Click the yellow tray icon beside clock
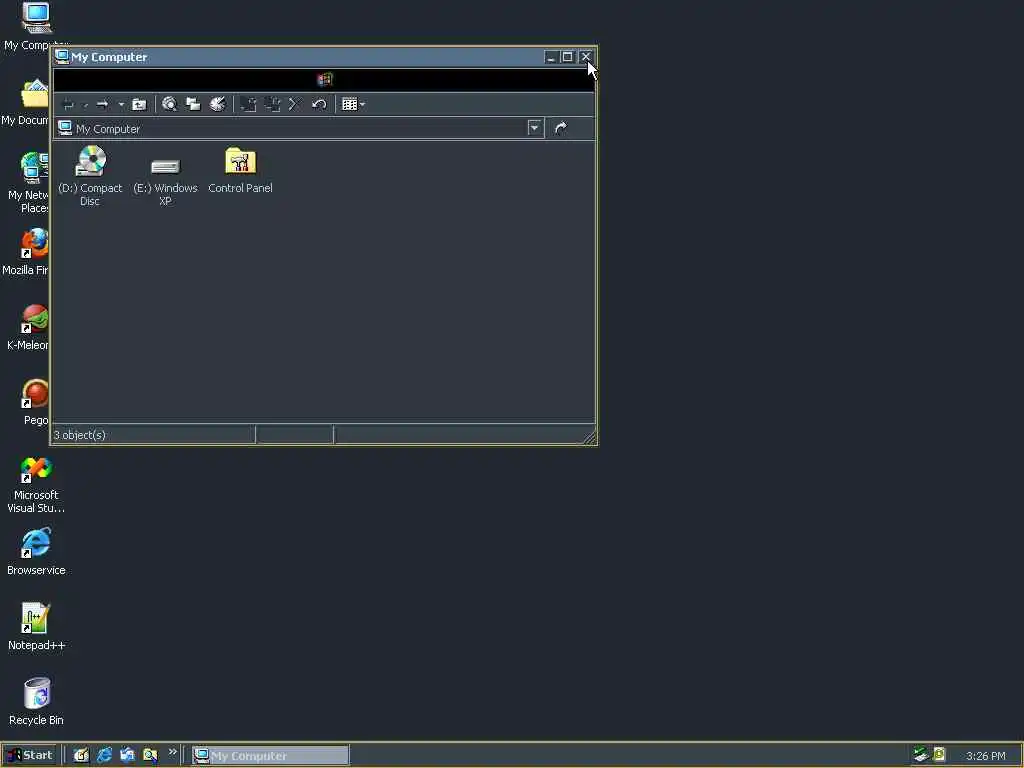1024x768 pixels. [x=939, y=754]
